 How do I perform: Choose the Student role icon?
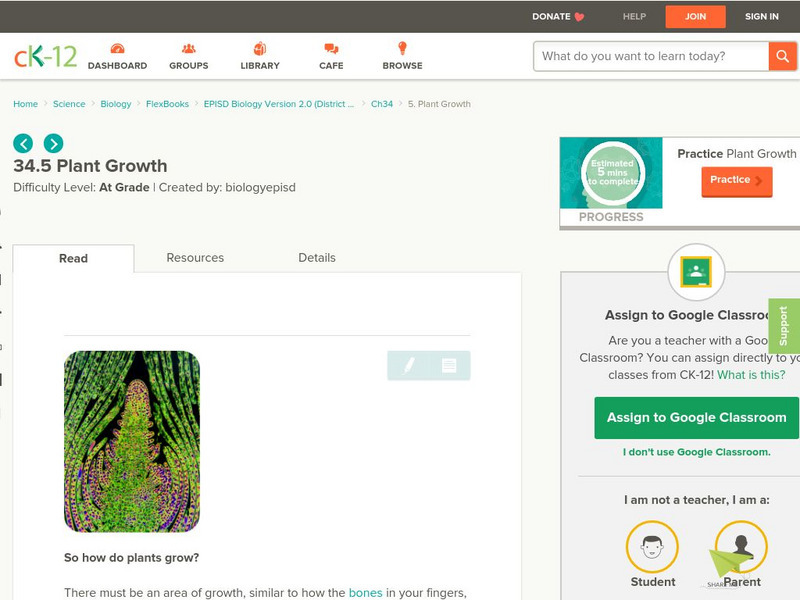coord(652,546)
